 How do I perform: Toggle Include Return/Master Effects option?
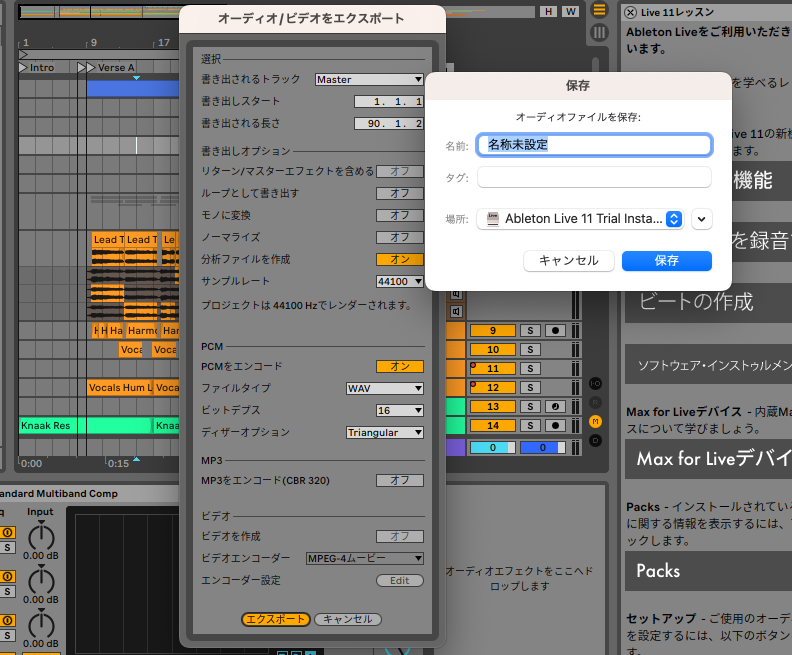[x=400, y=171]
